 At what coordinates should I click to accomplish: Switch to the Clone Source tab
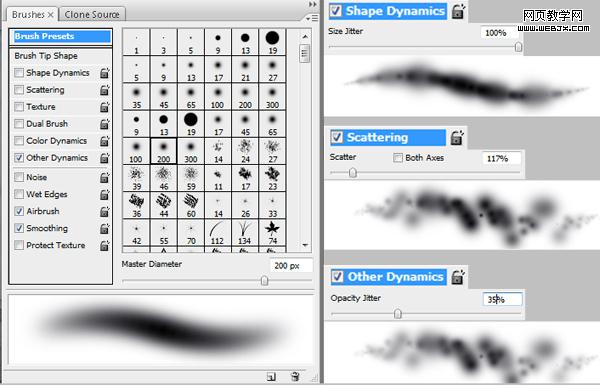coord(92,15)
